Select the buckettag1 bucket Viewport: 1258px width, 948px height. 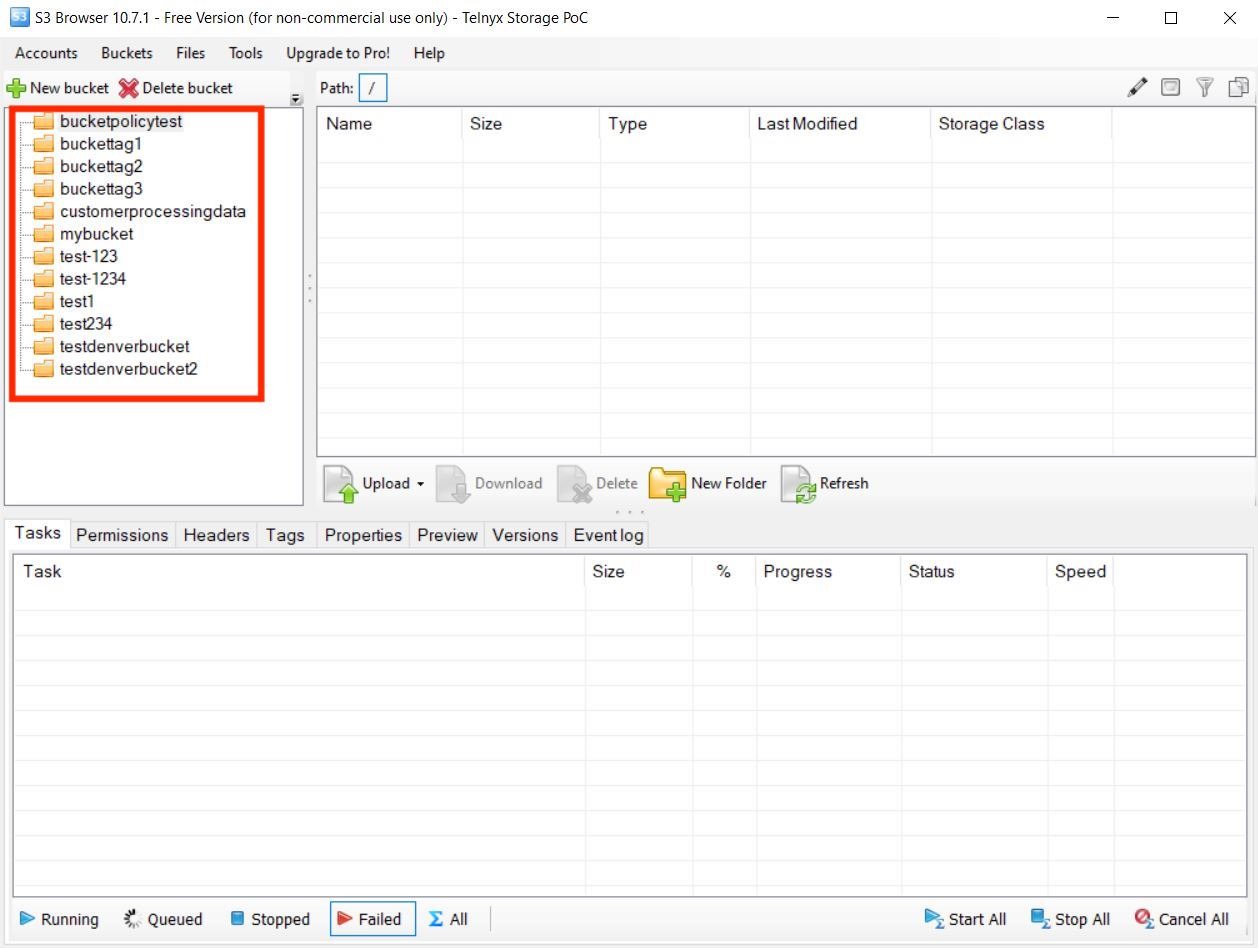tap(101, 144)
